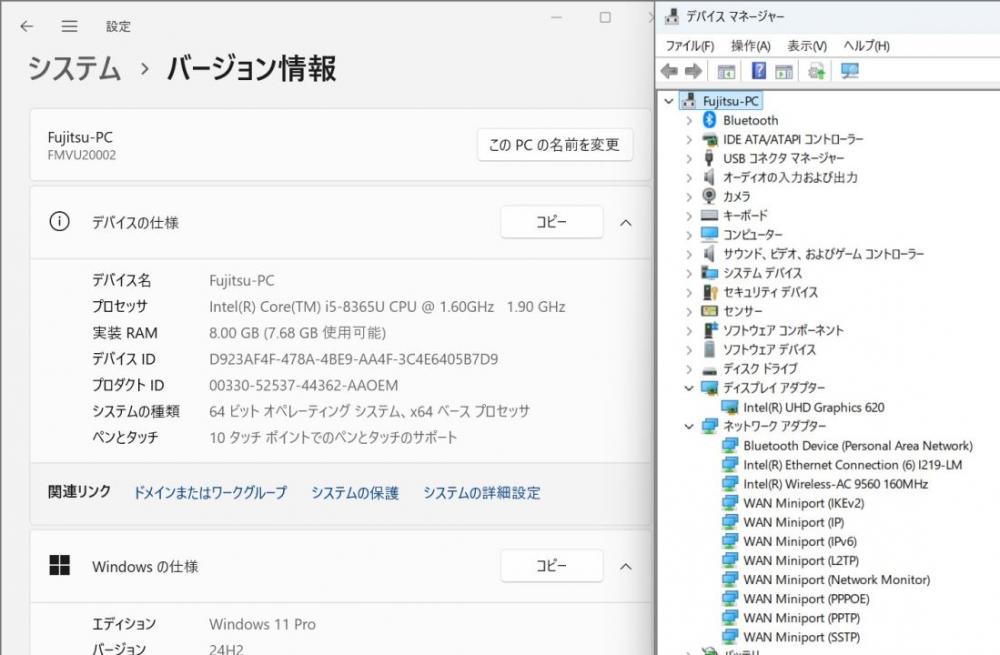The image size is (1000, 655).
Task: Click the Windows logo beside Windows の仕様
Action: click(59, 565)
